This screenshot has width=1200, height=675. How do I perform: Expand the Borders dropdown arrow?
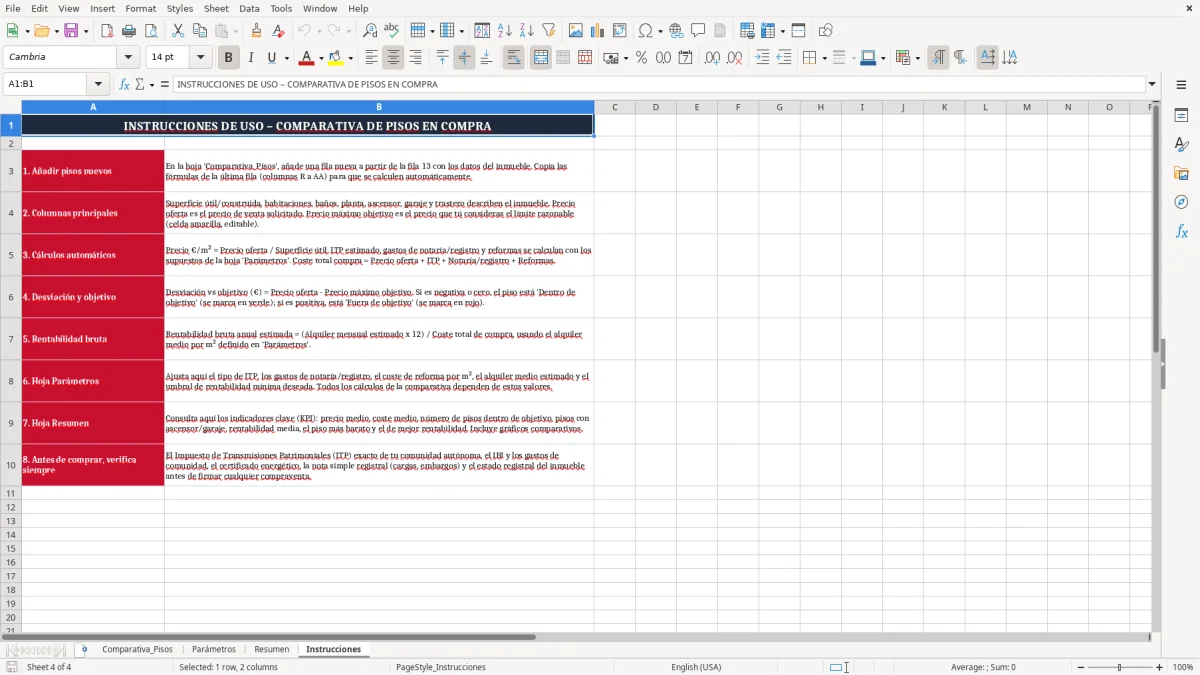tap(824, 58)
